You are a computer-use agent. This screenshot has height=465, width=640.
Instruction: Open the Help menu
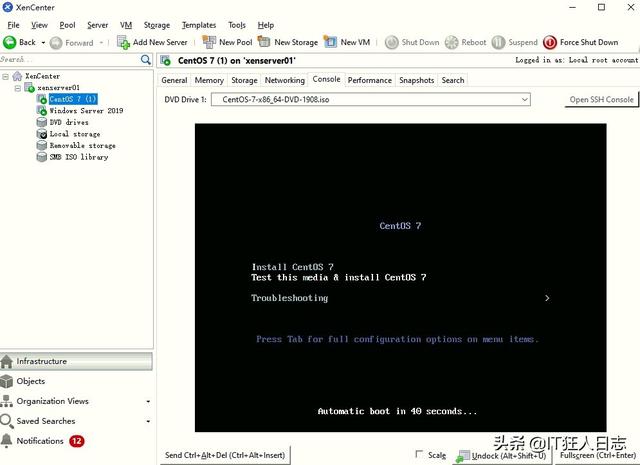coord(266,25)
